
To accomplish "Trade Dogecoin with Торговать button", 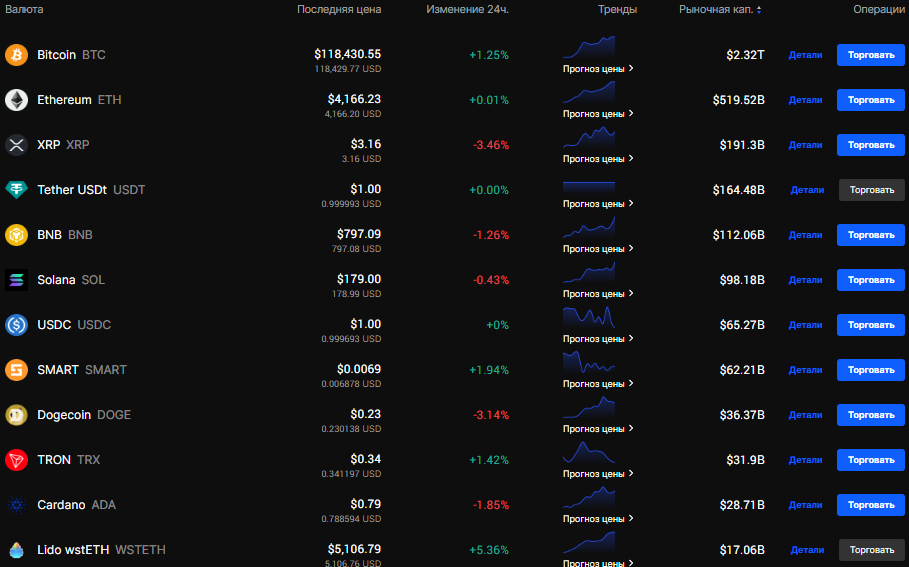I will click(871, 415).
